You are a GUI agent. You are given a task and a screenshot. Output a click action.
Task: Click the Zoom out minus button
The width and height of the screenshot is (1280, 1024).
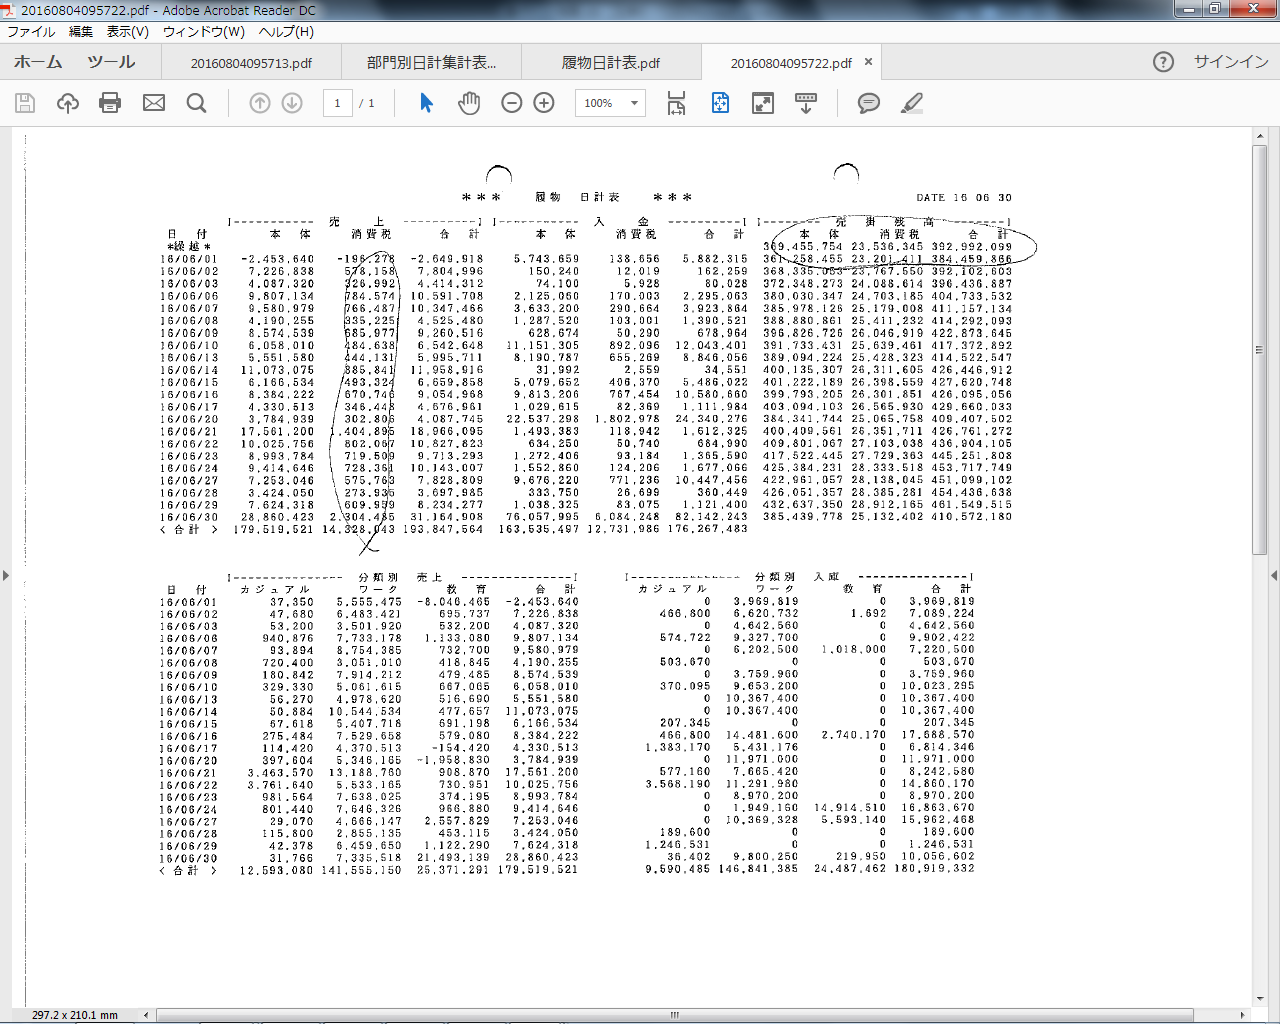(x=512, y=103)
